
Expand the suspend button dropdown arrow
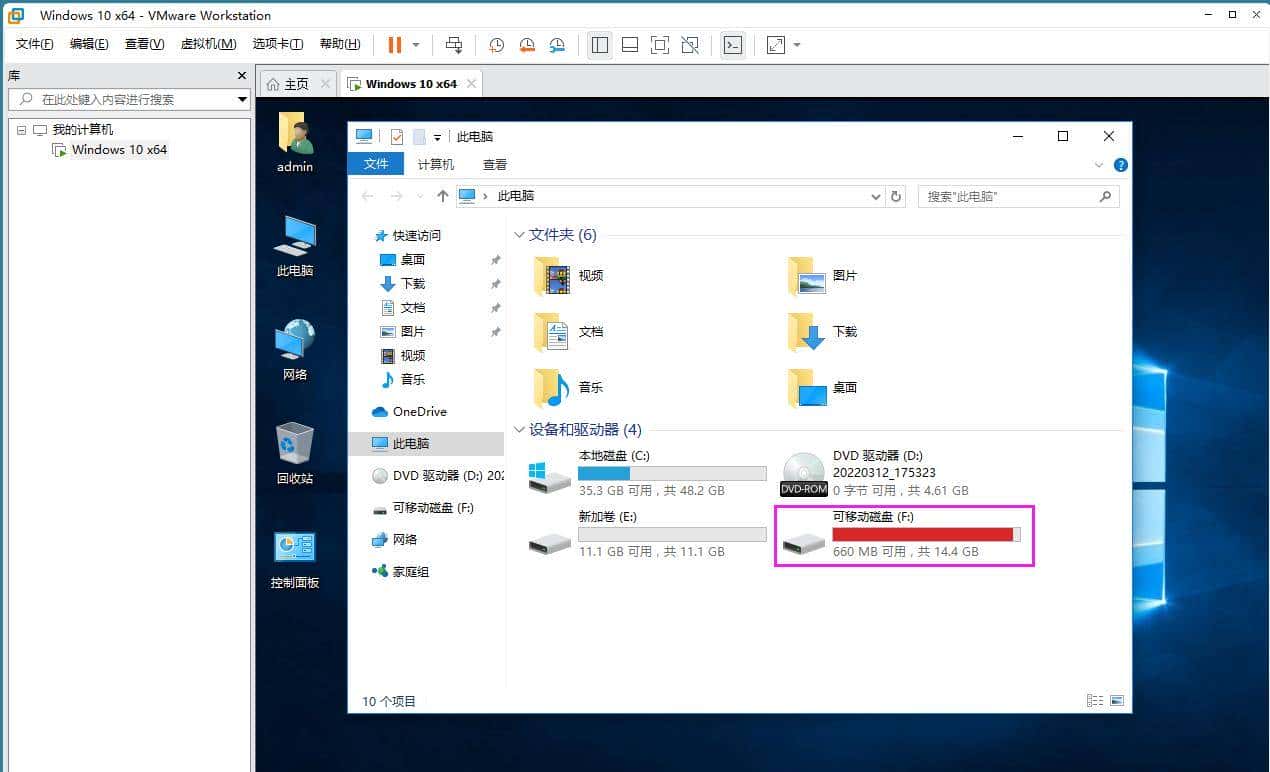point(413,45)
